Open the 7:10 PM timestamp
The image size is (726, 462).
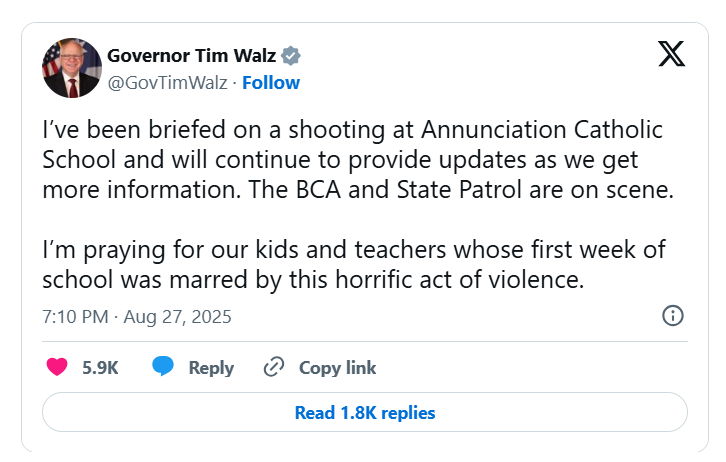pyautogui.click(x=74, y=317)
